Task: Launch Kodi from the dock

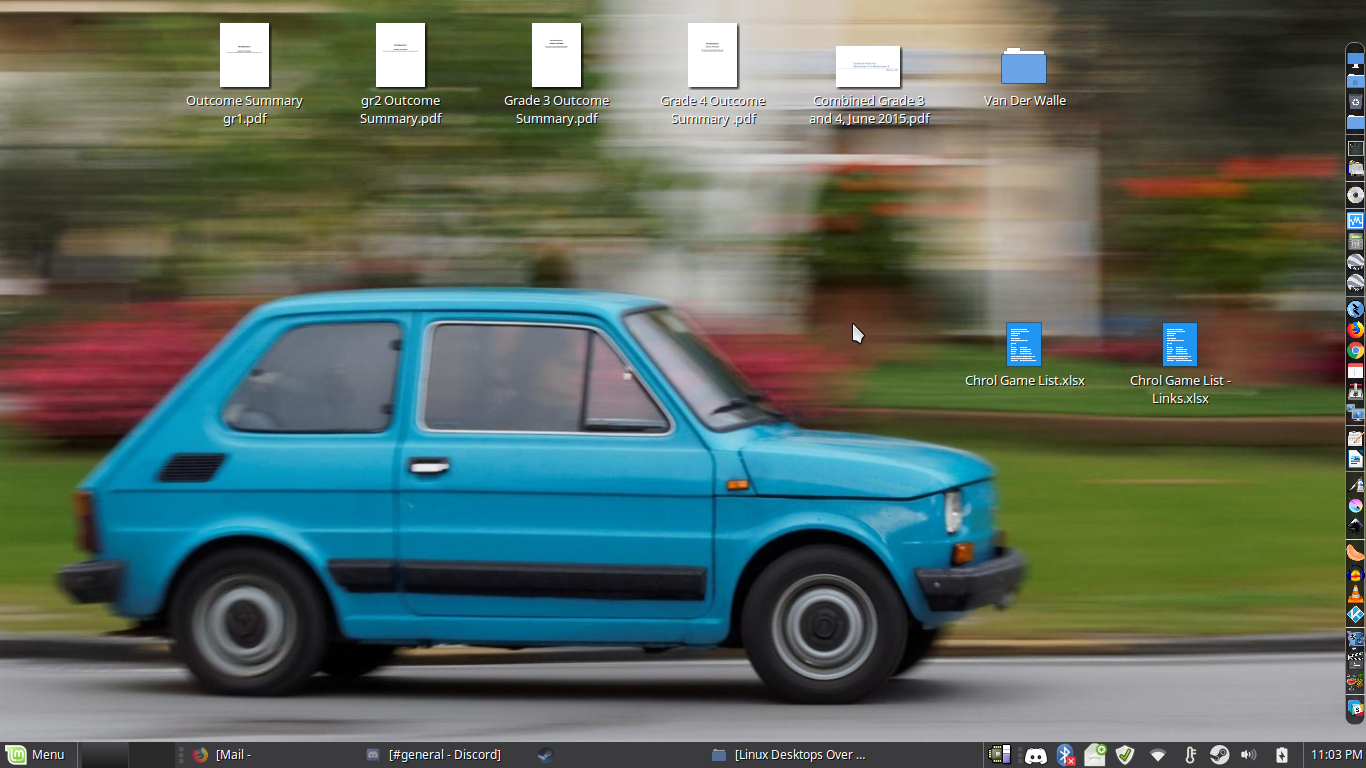Action: (x=1356, y=613)
